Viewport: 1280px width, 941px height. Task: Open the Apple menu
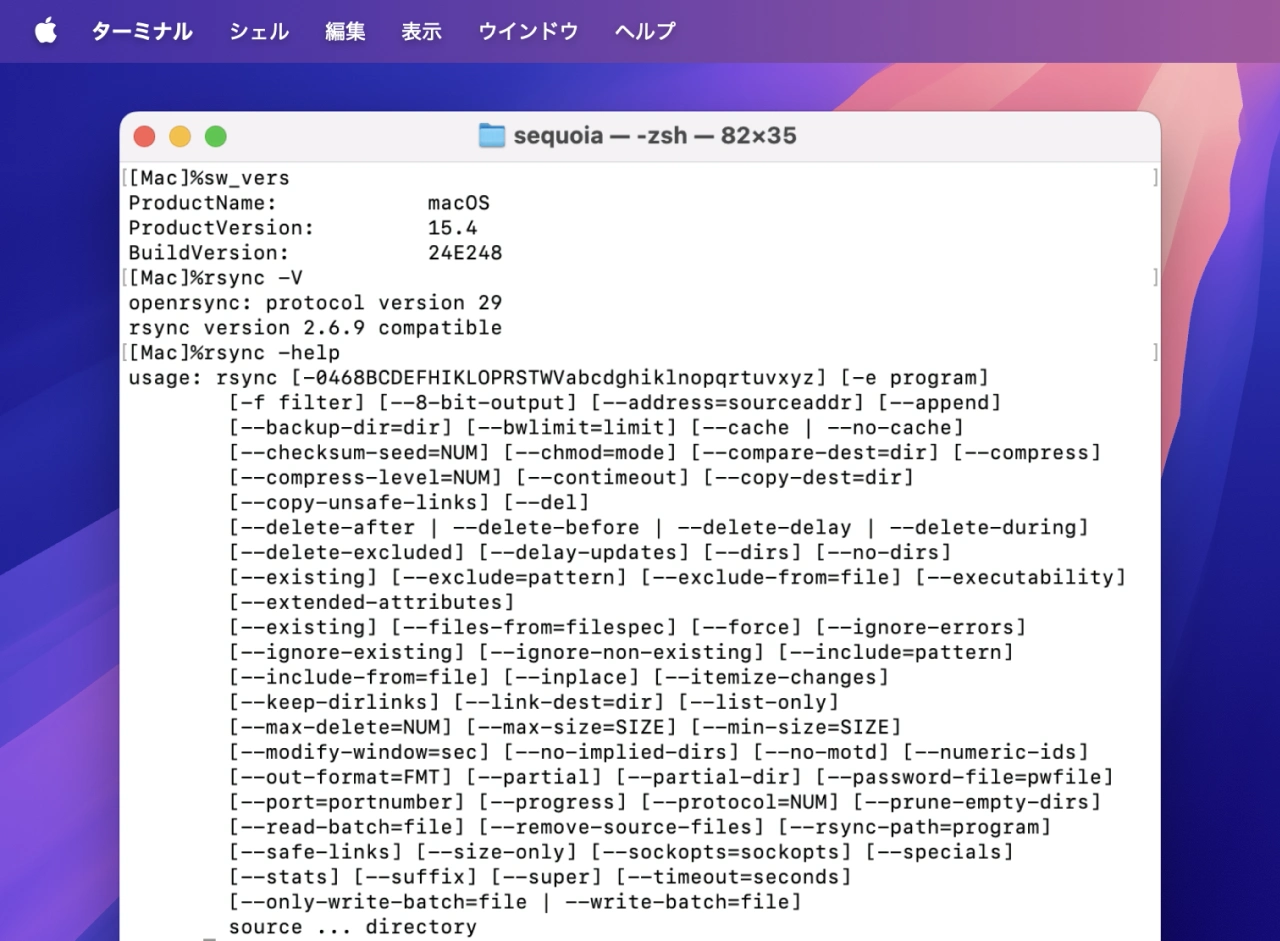point(46,31)
